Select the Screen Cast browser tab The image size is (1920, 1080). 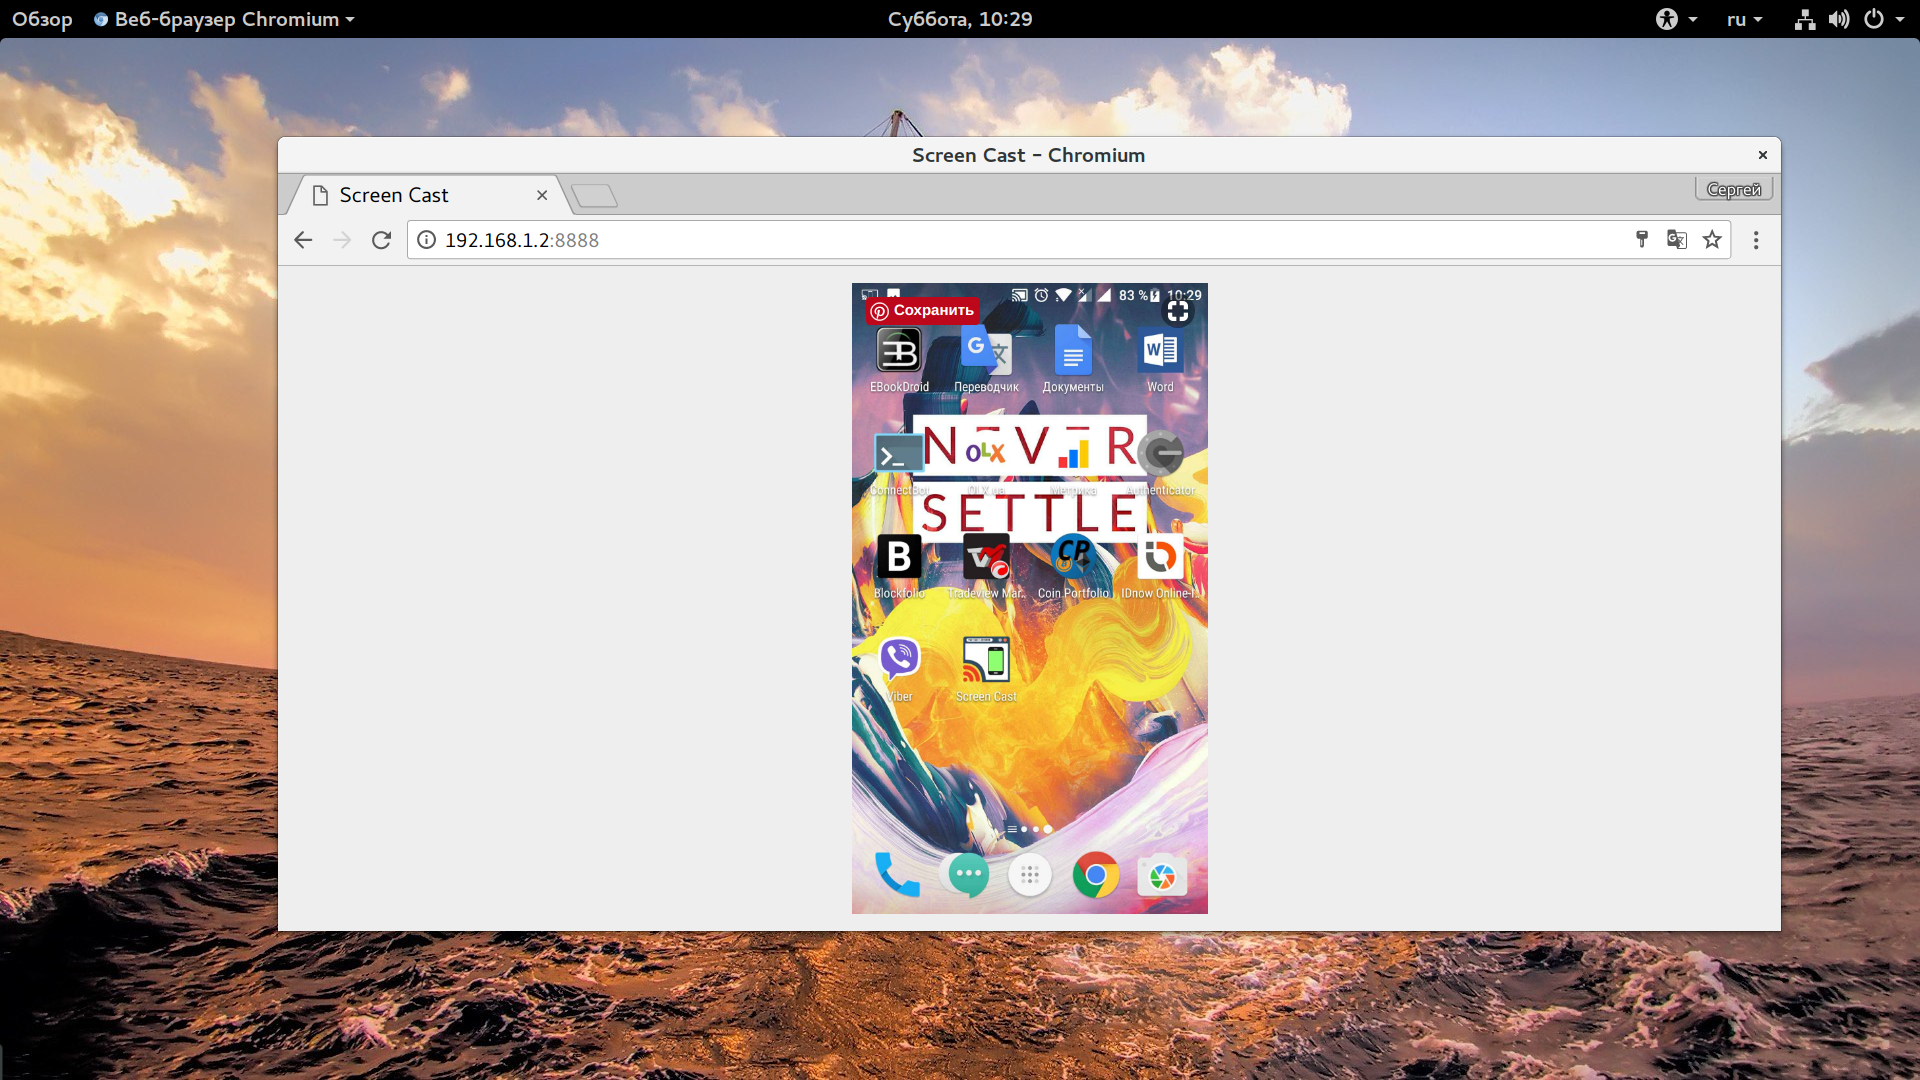tap(422, 194)
